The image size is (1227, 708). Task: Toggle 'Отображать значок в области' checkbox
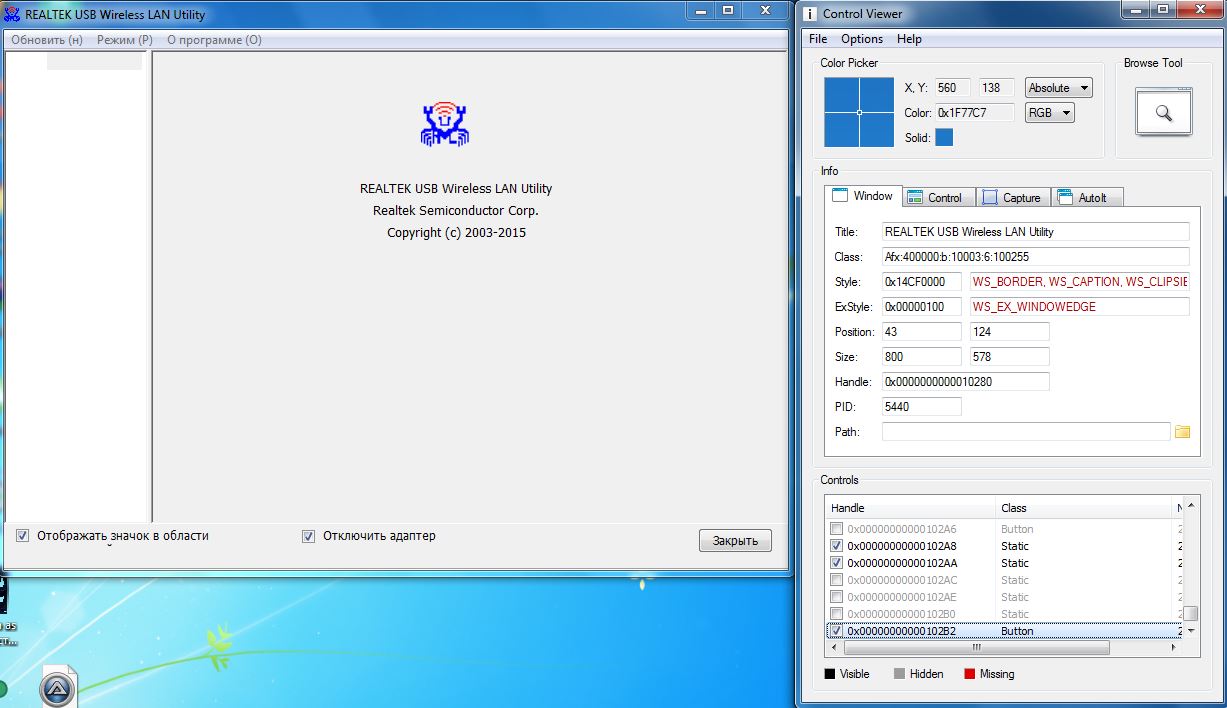coord(23,536)
